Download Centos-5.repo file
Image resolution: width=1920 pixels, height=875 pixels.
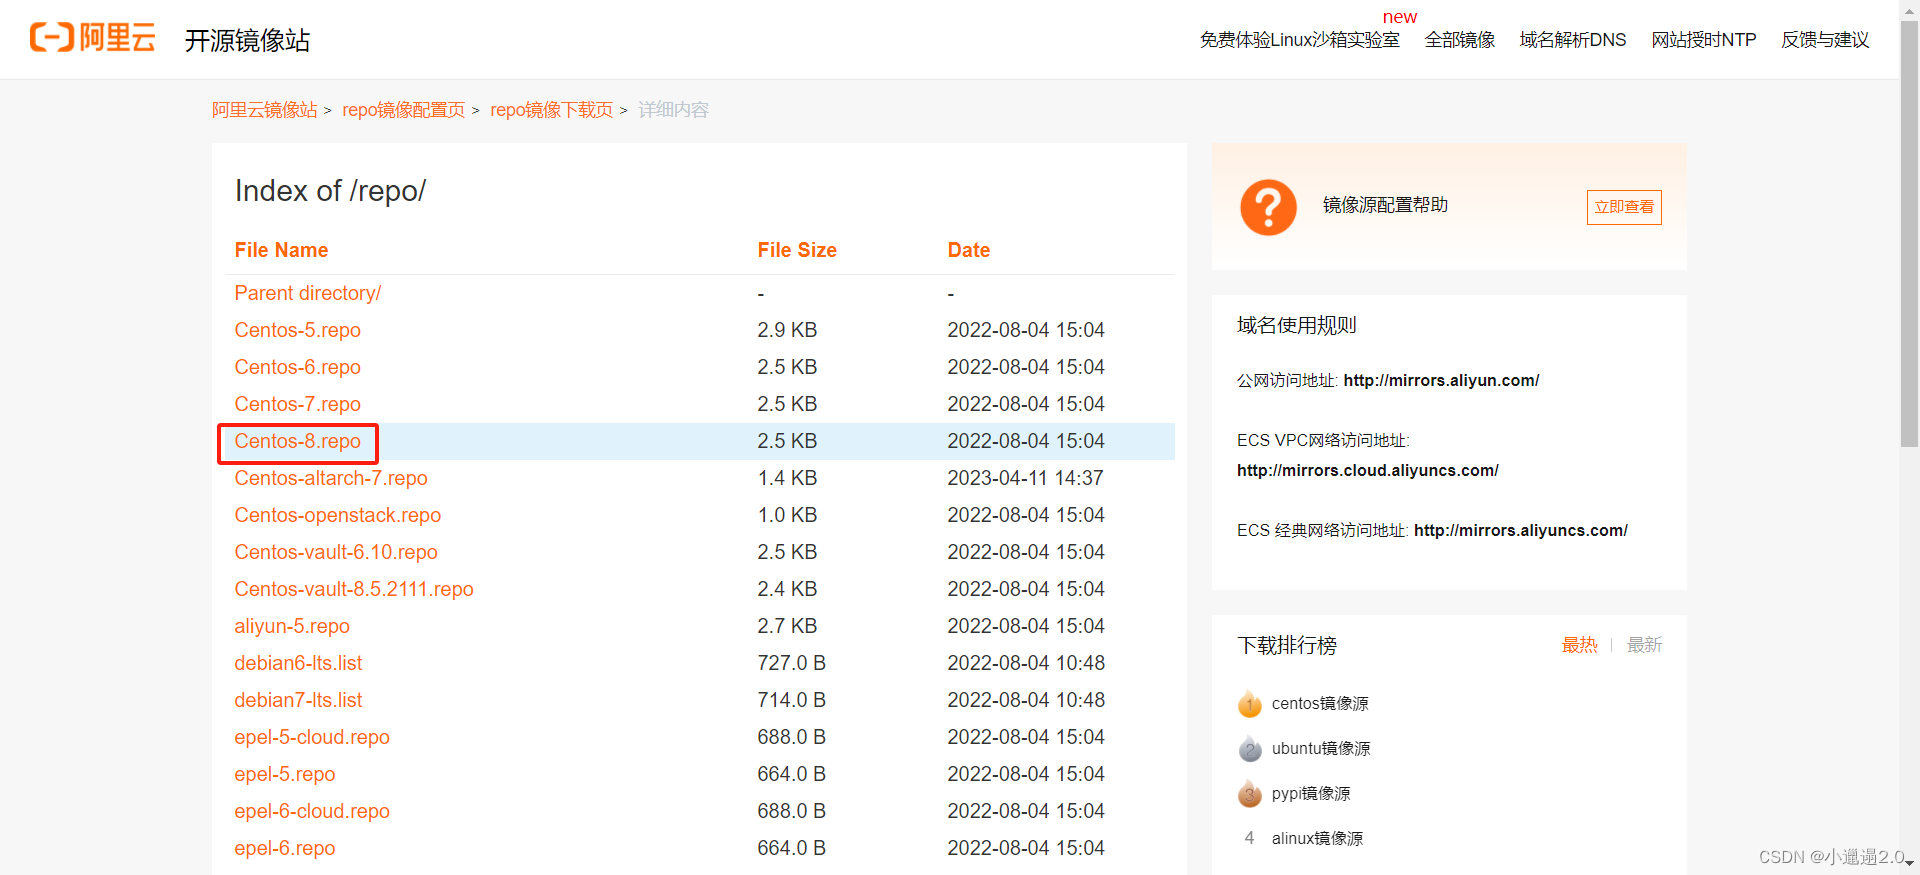click(298, 330)
